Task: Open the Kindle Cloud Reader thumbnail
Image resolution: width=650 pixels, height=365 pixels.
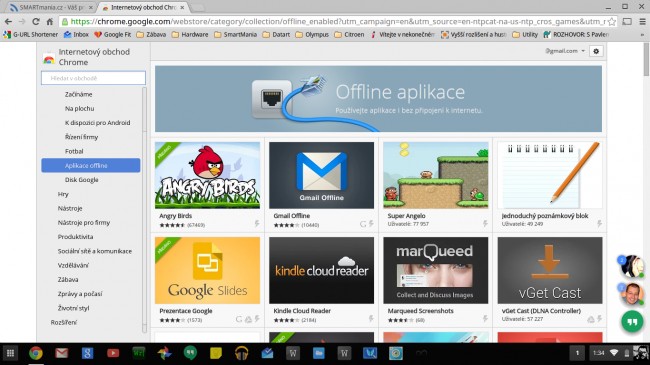Action: [321, 270]
